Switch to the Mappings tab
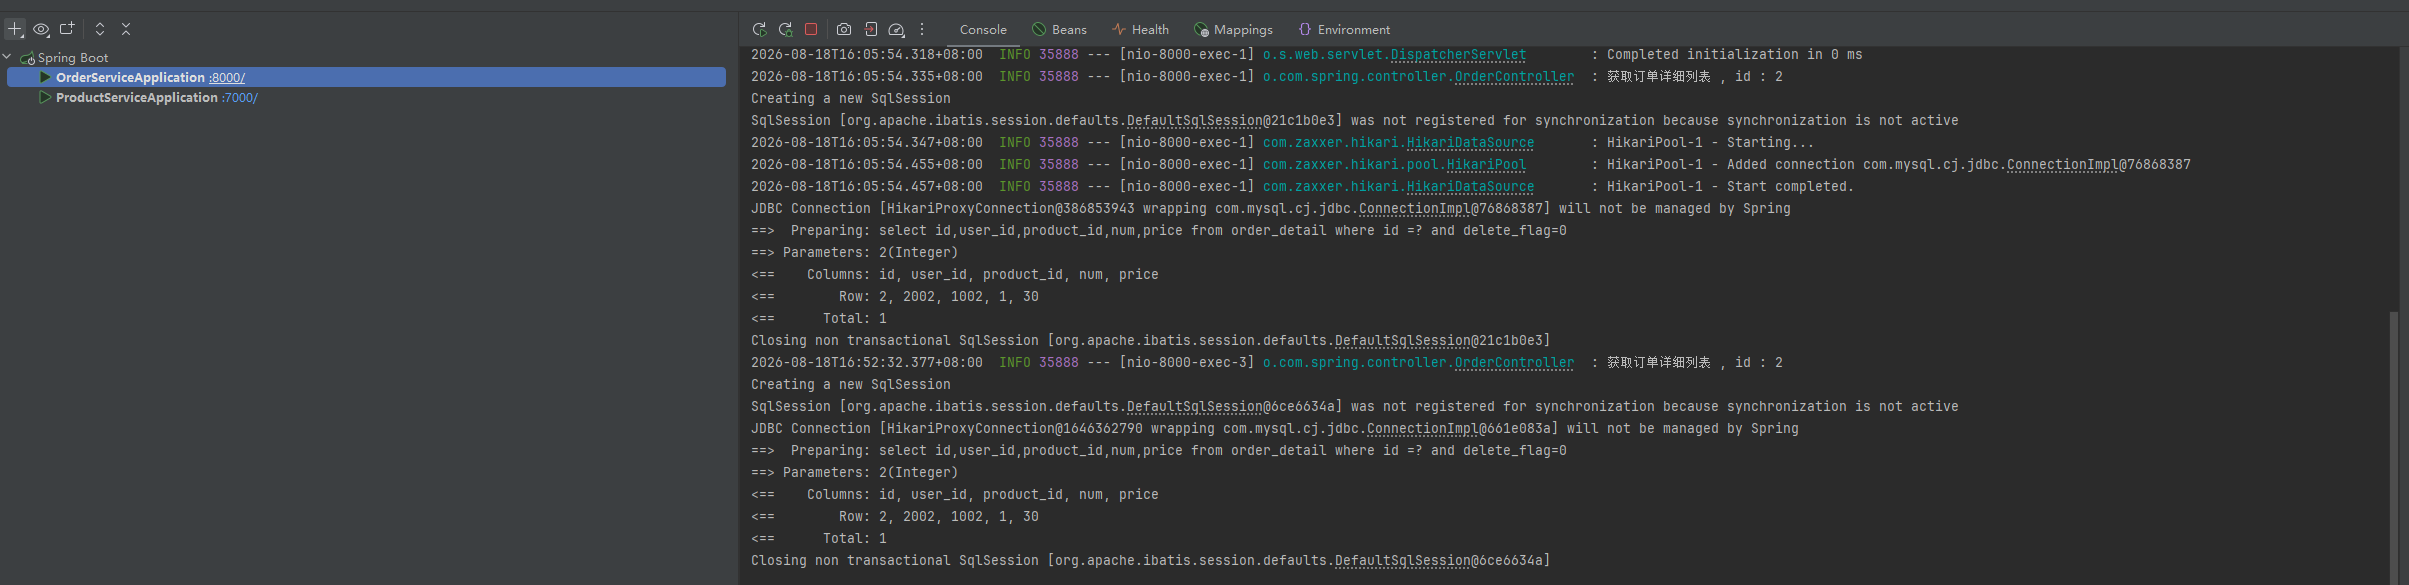The image size is (2409, 585). [1233, 30]
